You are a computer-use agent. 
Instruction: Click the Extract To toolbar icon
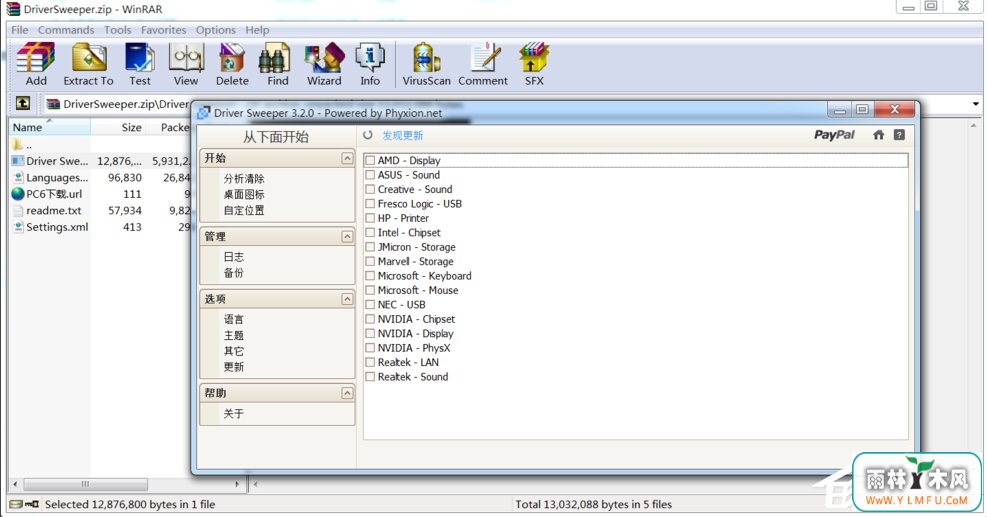(x=88, y=64)
